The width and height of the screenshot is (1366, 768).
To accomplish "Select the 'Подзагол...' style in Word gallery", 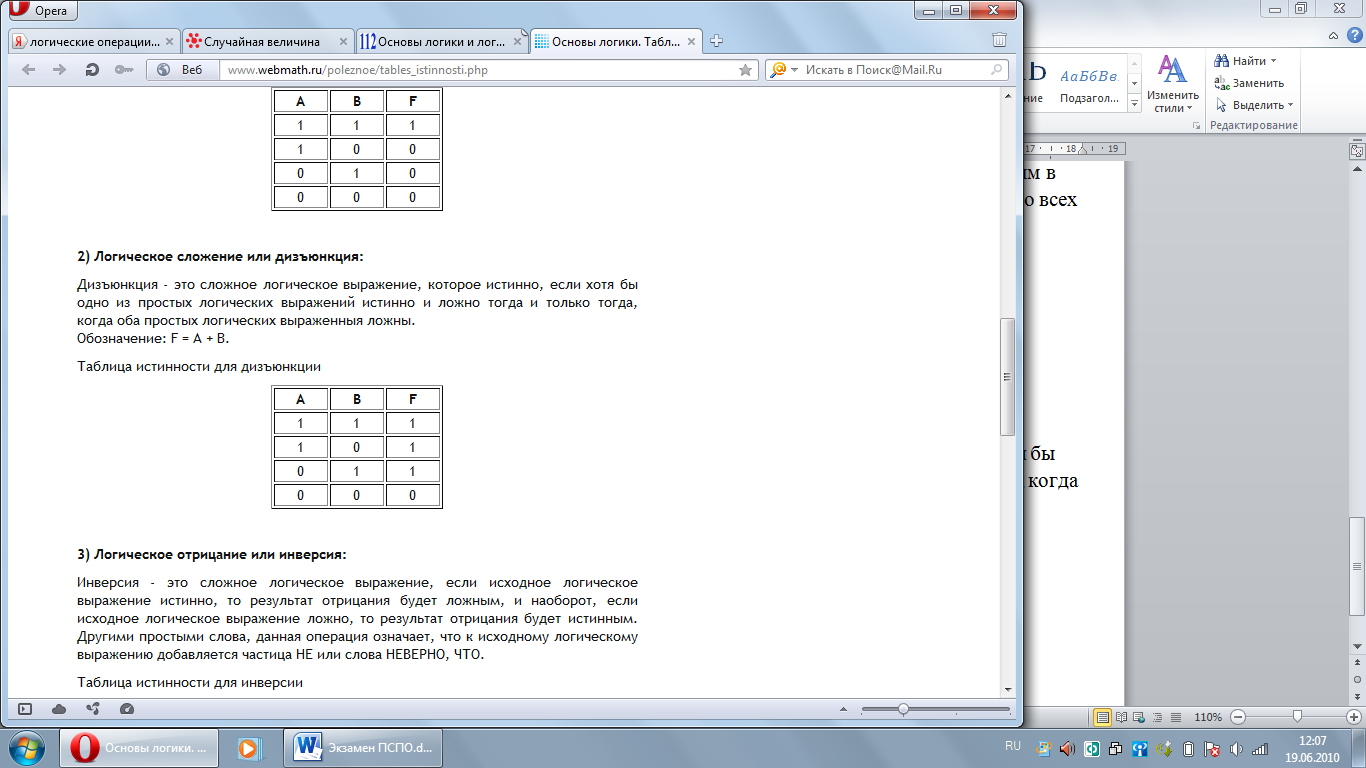I will pos(1088,84).
